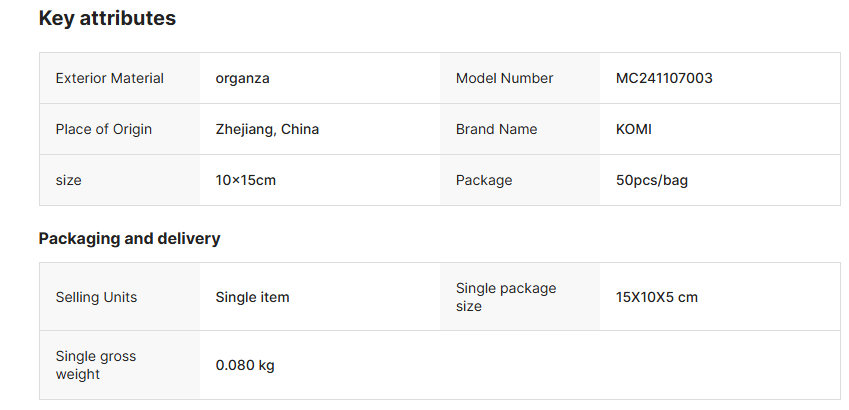
Task: Select model number MC241107003 text
Action: pyautogui.click(x=664, y=78)
